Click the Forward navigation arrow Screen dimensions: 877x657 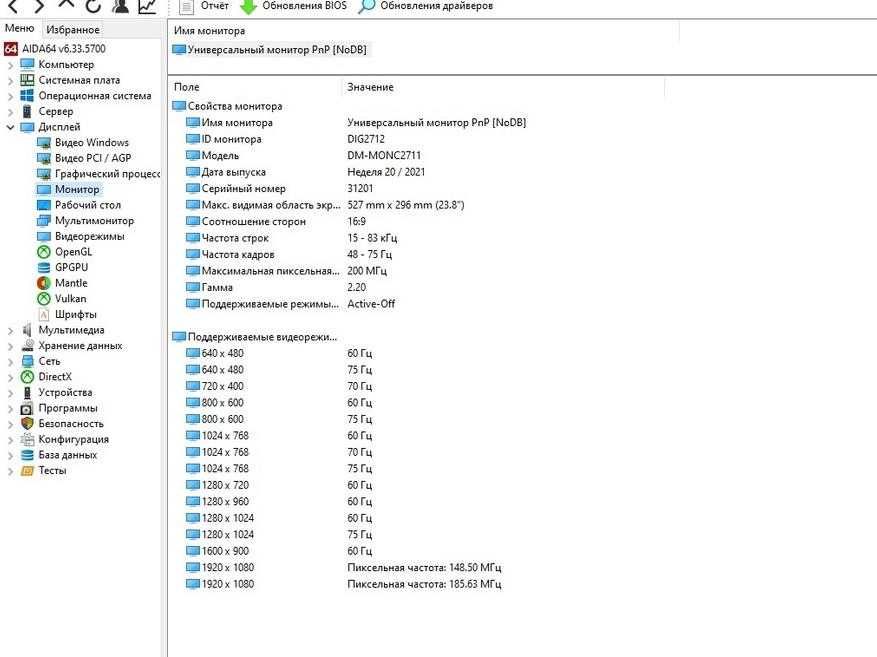click(x=39, y=6)
